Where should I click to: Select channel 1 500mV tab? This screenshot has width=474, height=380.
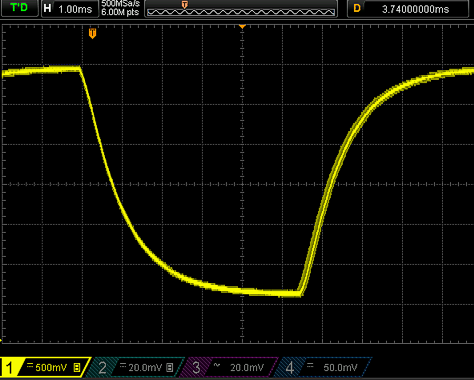coord(45,368)
